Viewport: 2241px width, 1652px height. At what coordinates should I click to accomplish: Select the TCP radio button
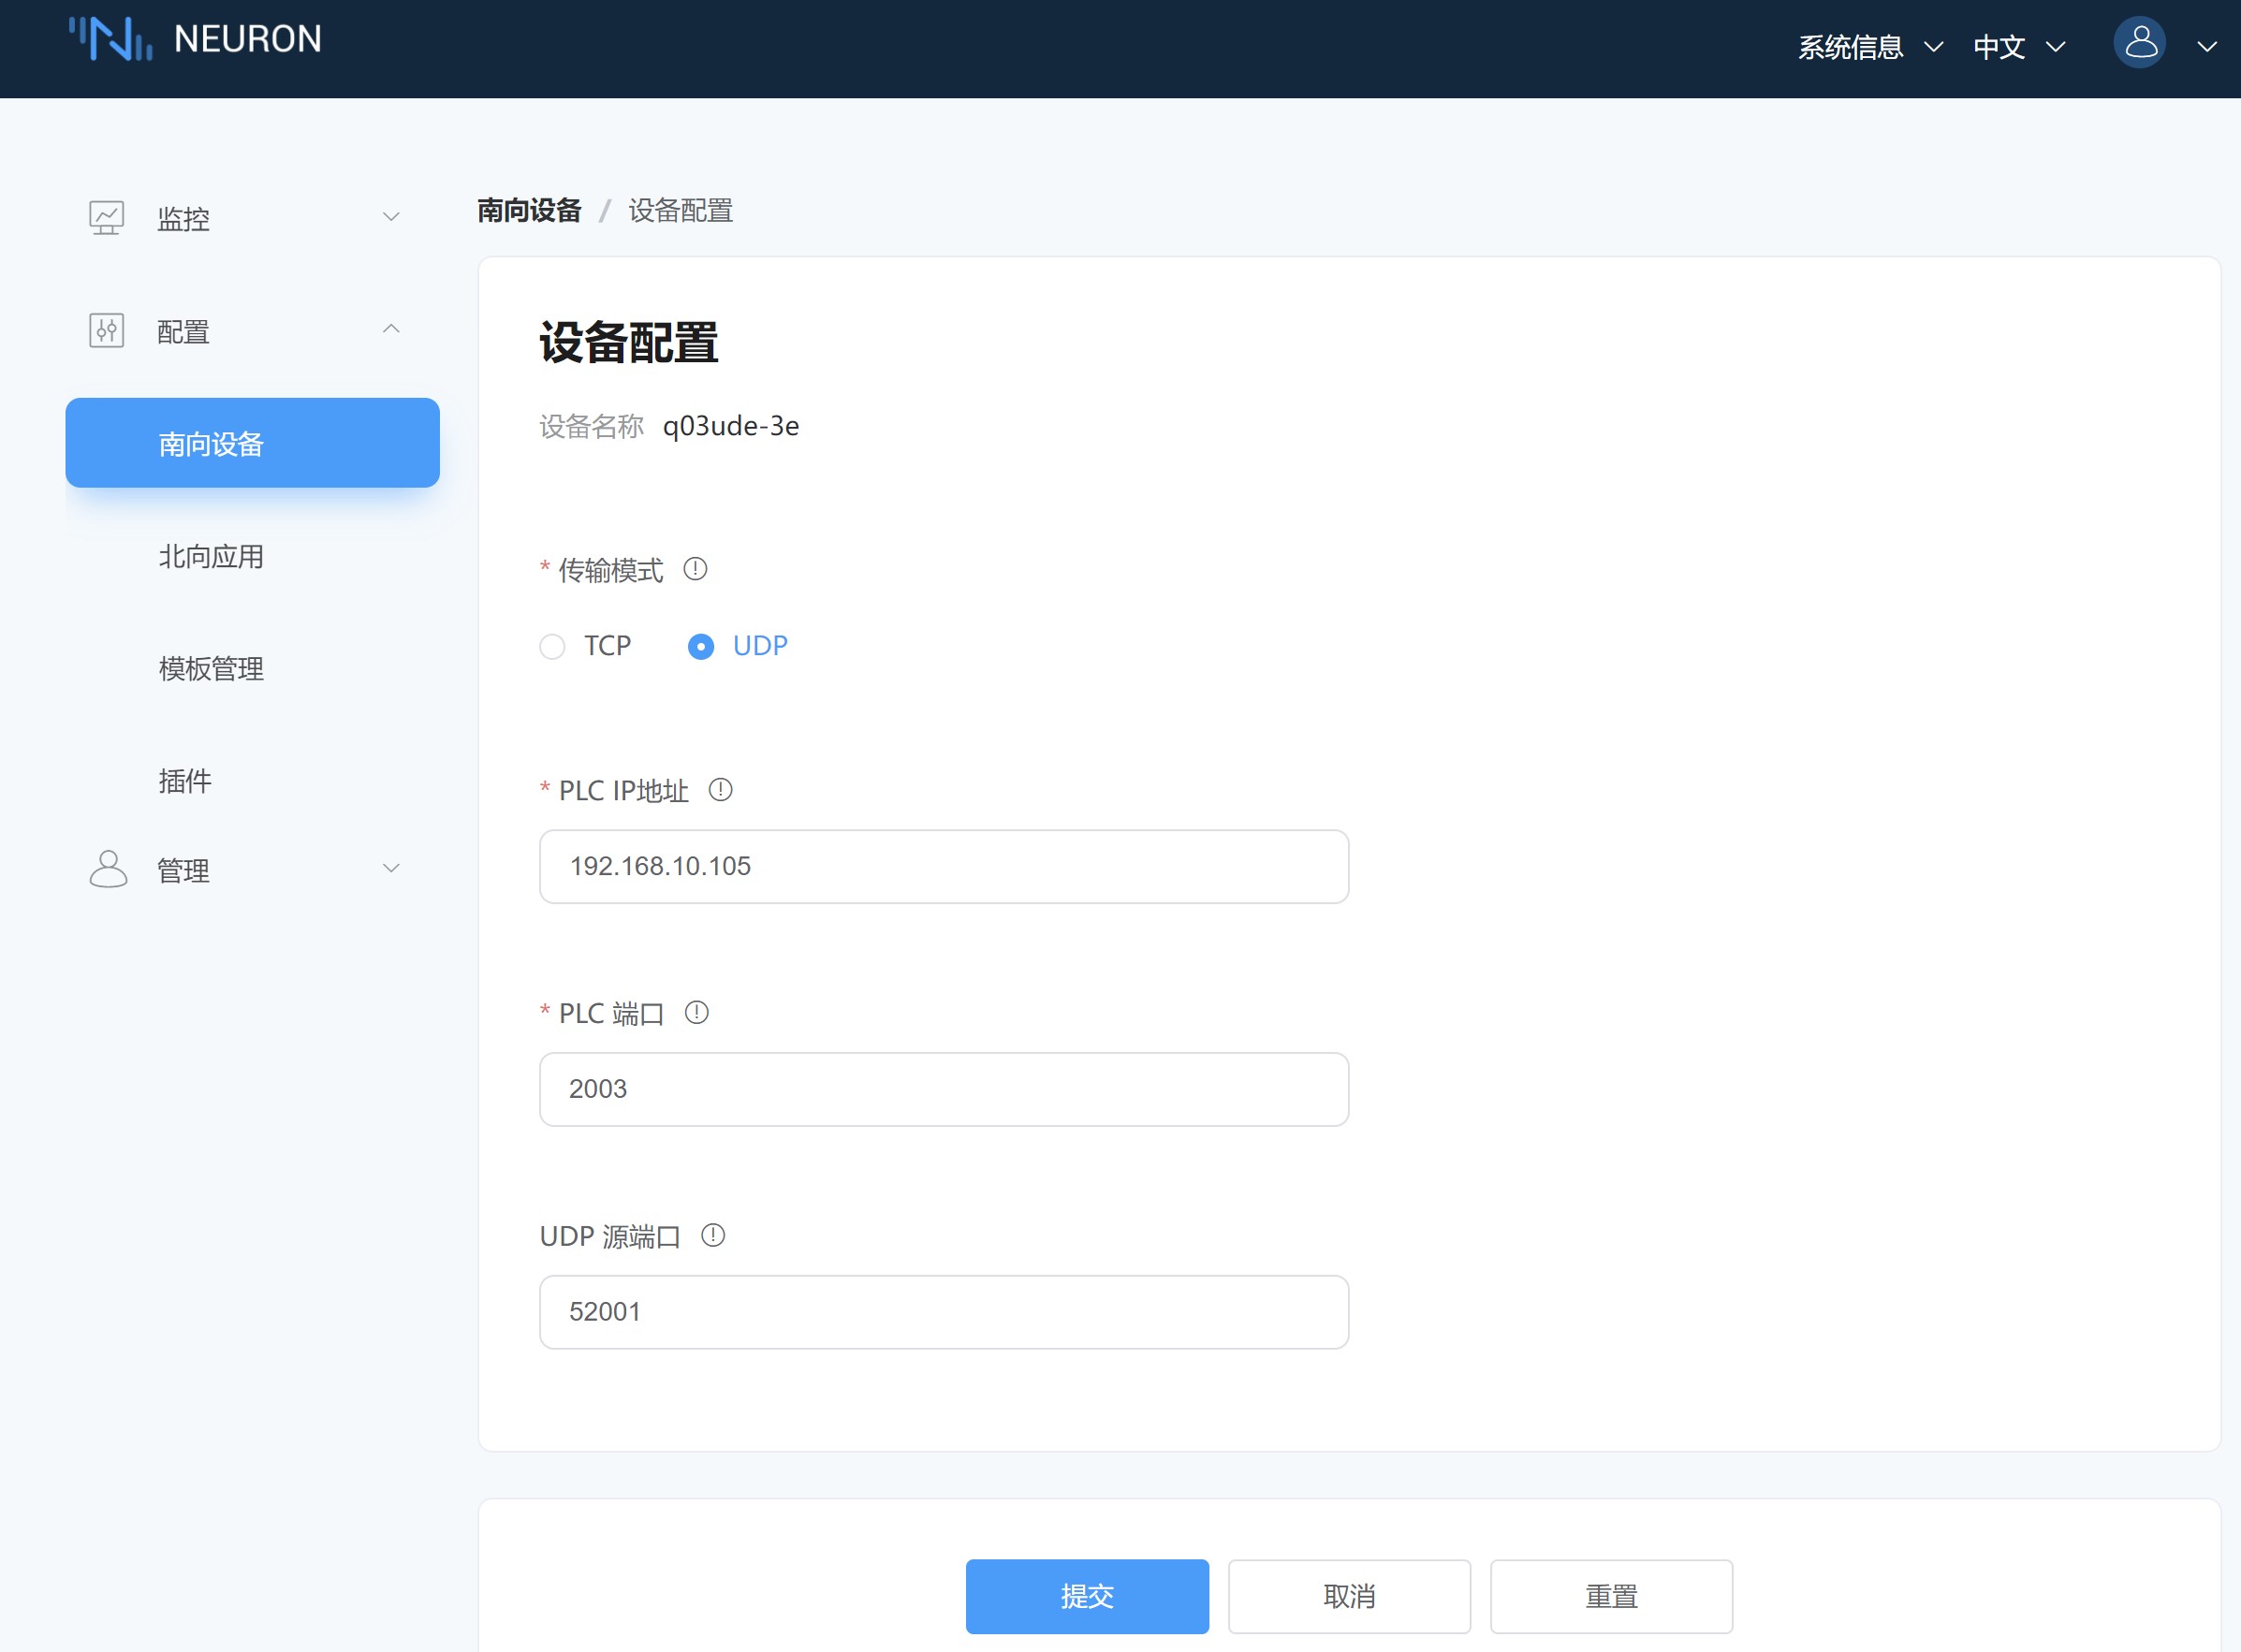(552, 647)
